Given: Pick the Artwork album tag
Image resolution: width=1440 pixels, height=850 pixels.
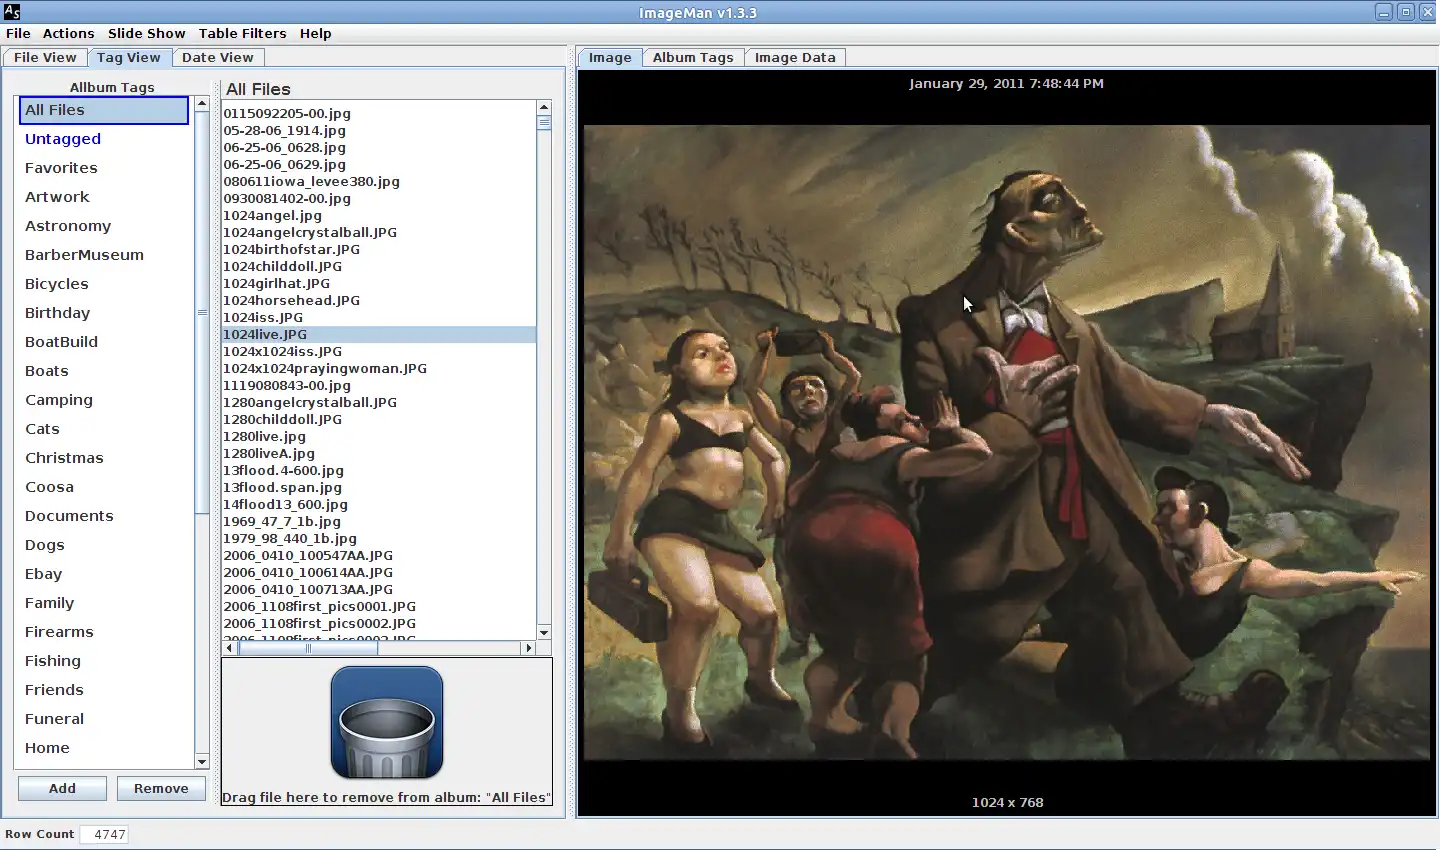Looking at the screenshot, I should tap(104, 197).
